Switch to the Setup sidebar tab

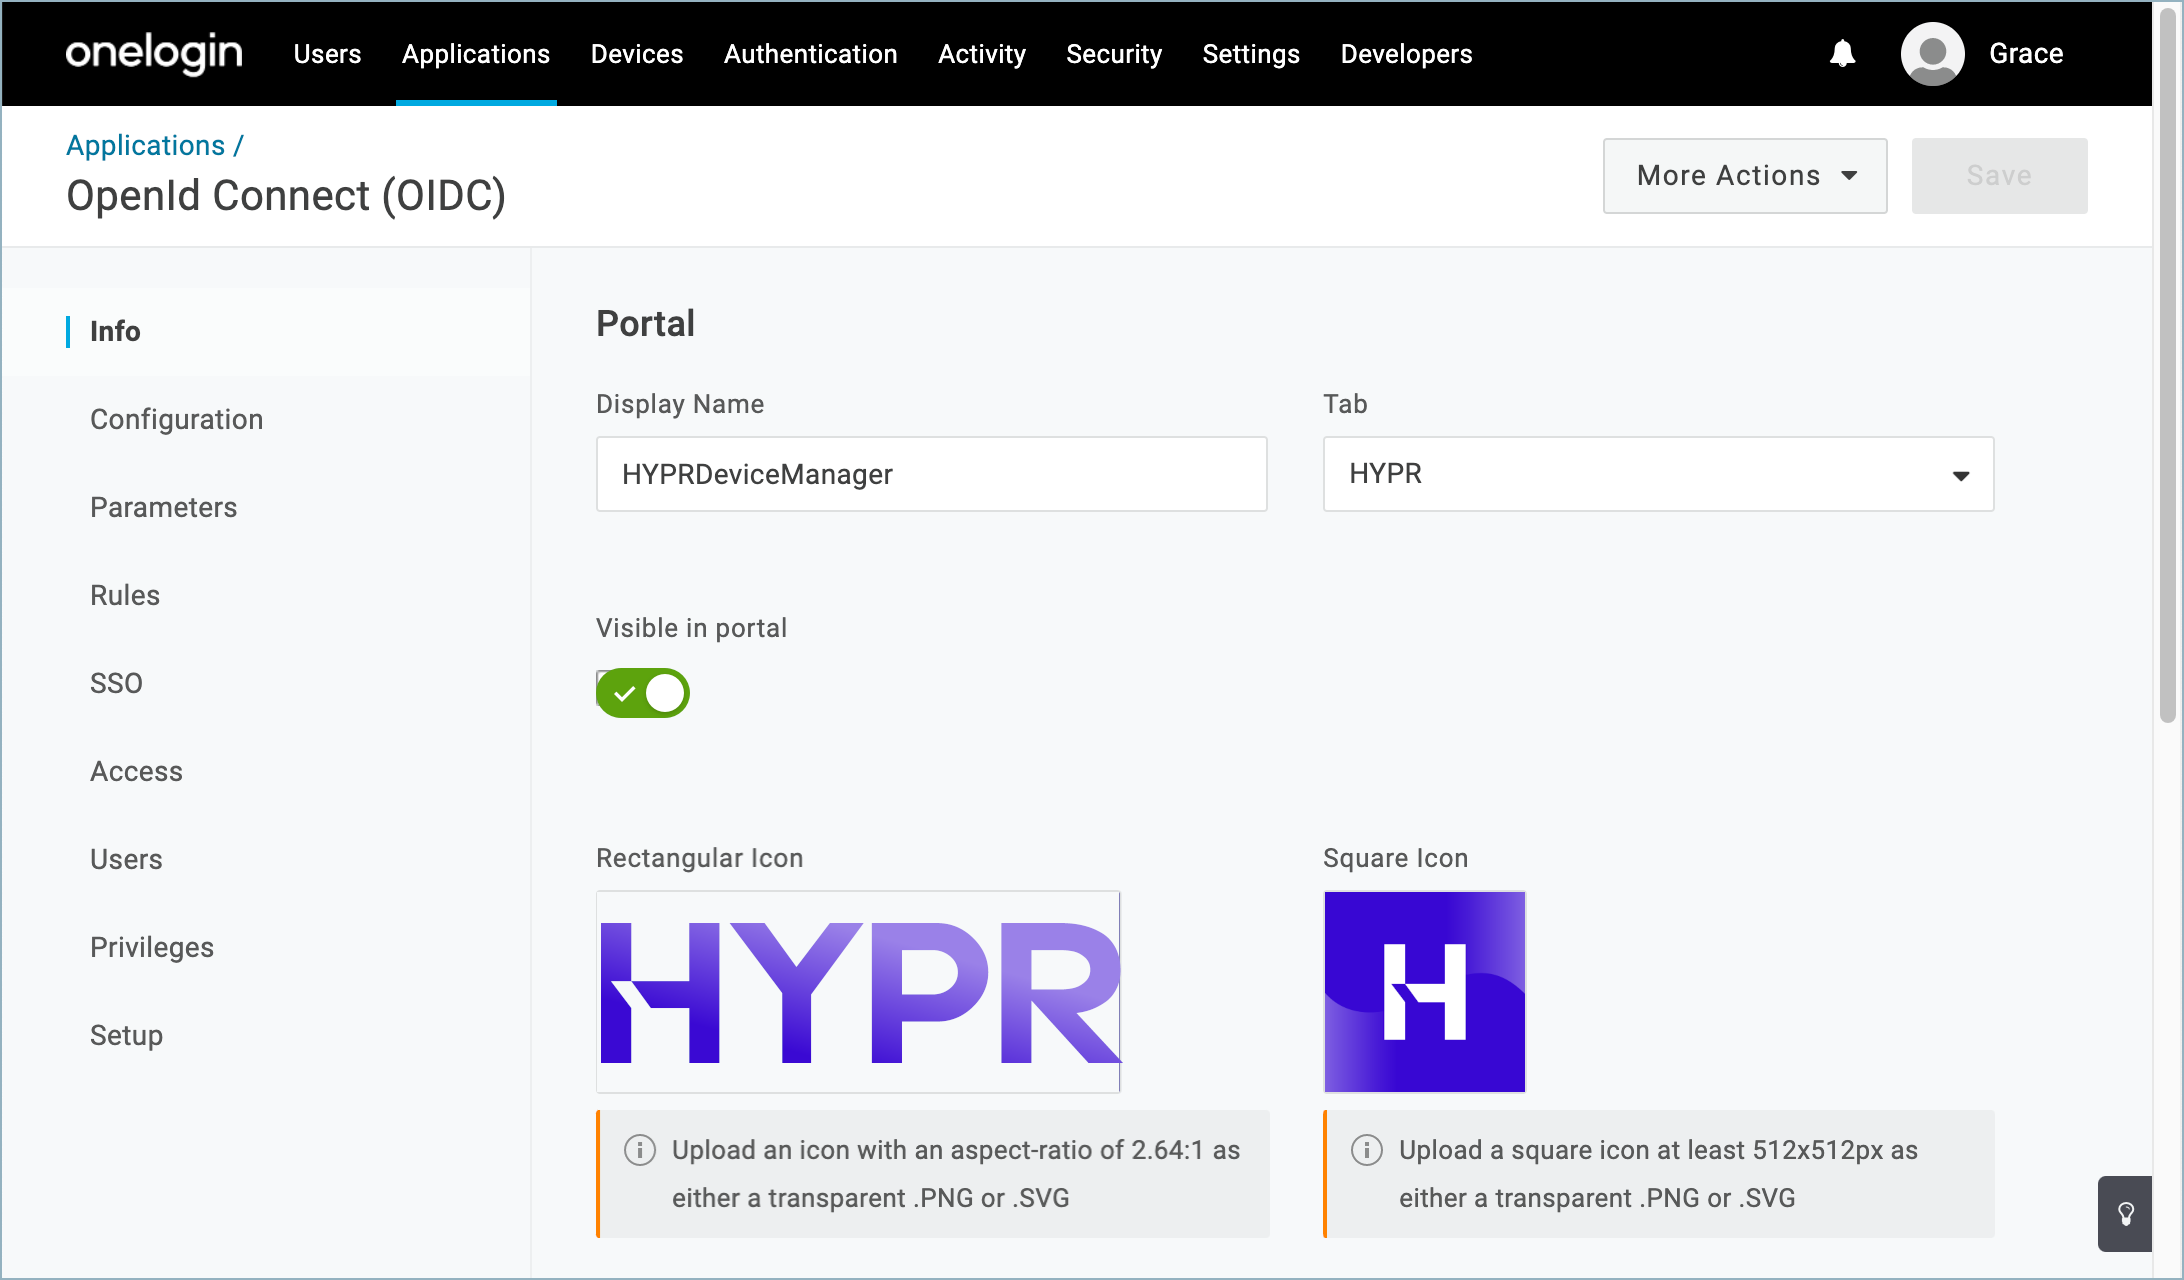click(x=127, y=1035)
